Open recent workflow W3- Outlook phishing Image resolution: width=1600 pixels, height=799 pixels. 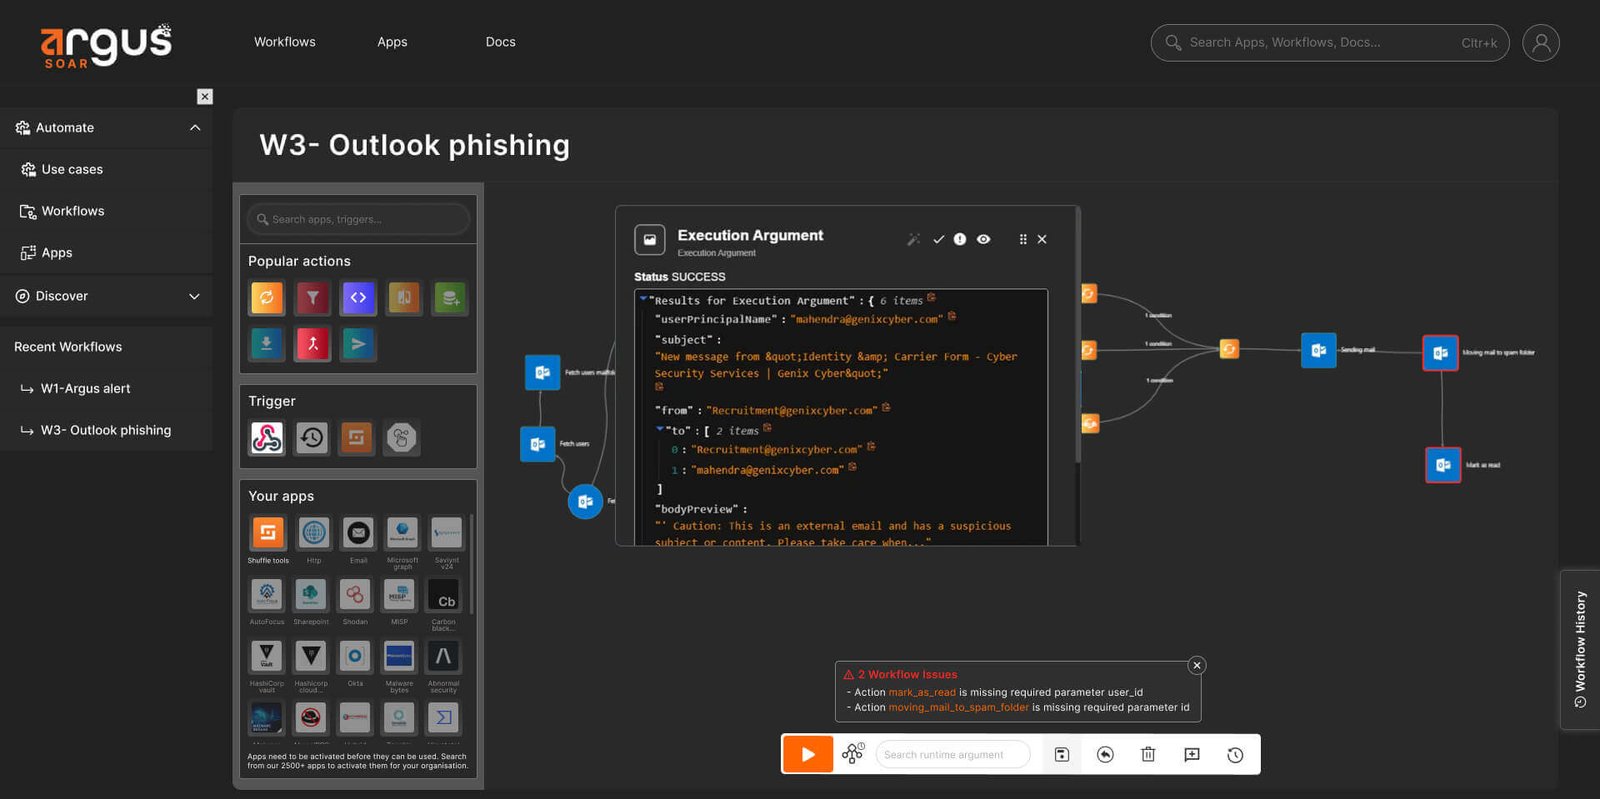click(x=107, y=430)
